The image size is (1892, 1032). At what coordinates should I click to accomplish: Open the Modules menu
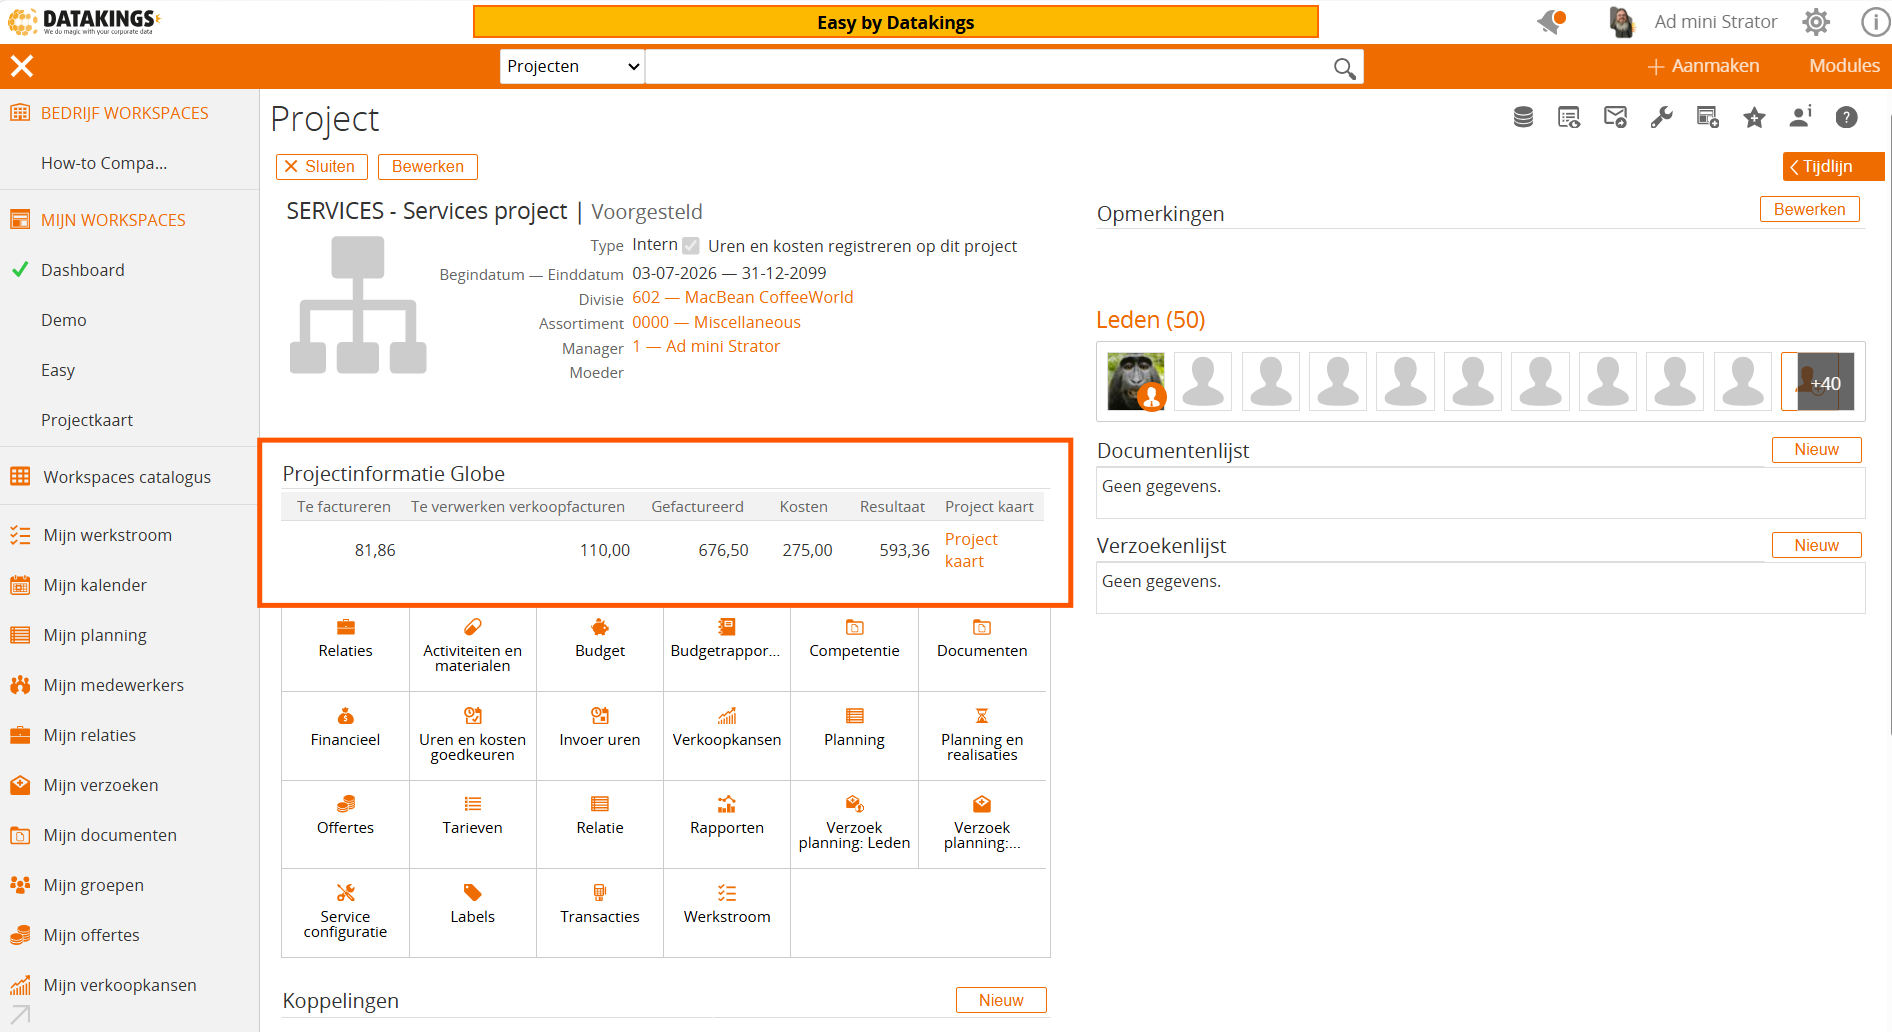[x=1844, y=66]
